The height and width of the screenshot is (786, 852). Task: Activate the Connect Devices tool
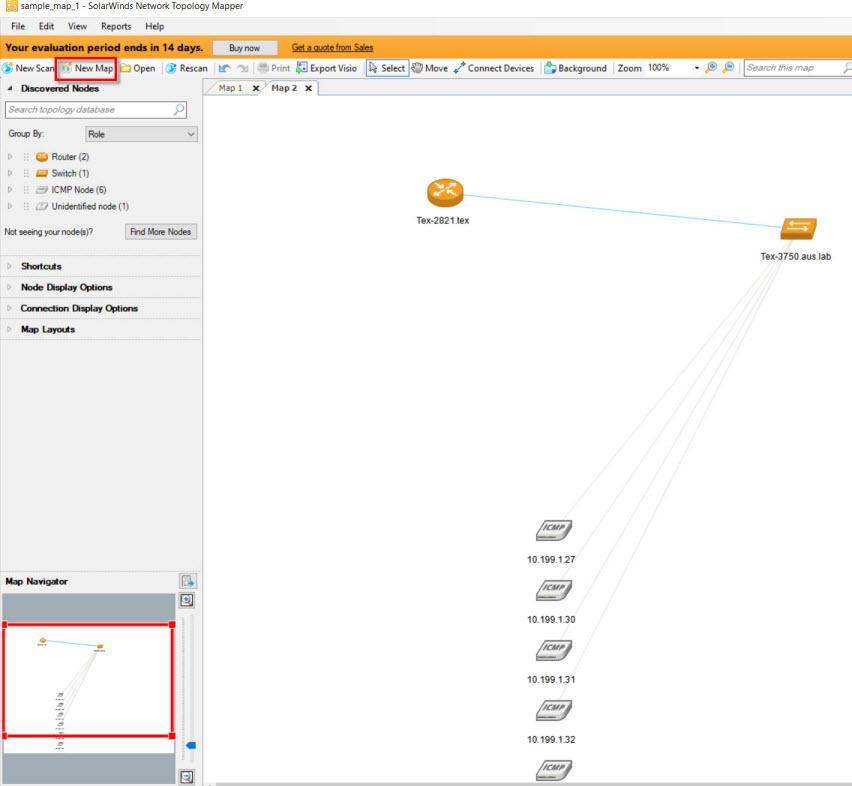494,68
